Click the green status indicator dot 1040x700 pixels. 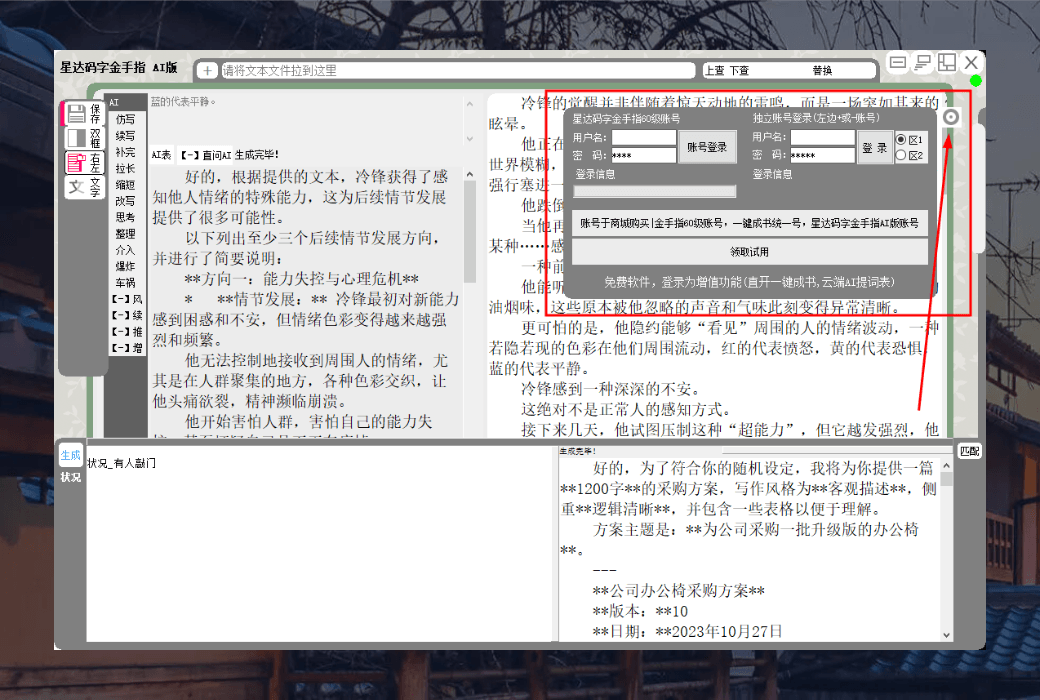pos(975,80)
